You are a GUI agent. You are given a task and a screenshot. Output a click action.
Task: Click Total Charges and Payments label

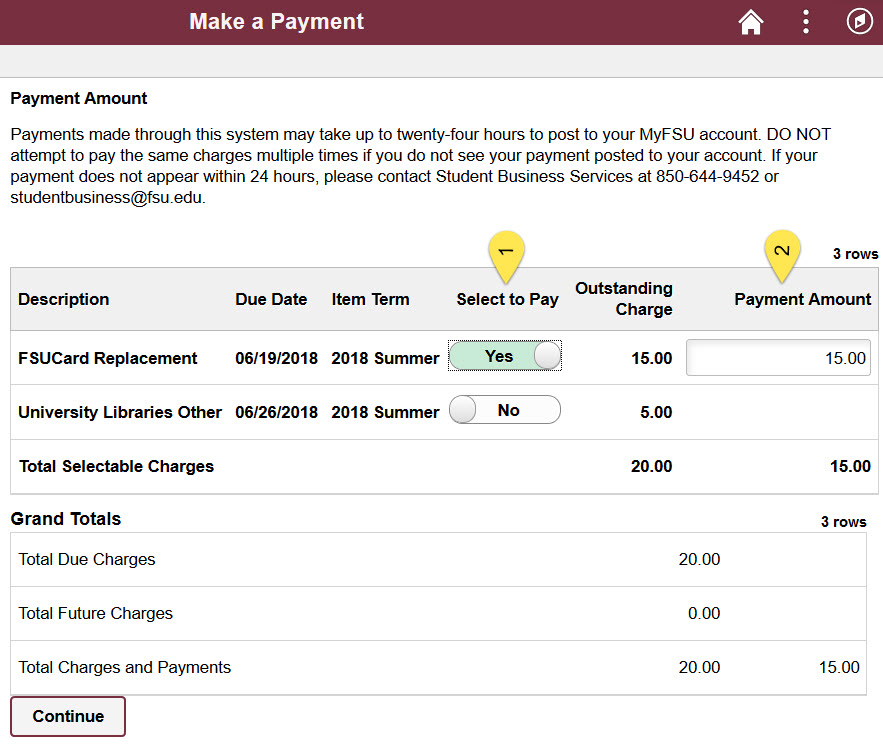(124, 667)
